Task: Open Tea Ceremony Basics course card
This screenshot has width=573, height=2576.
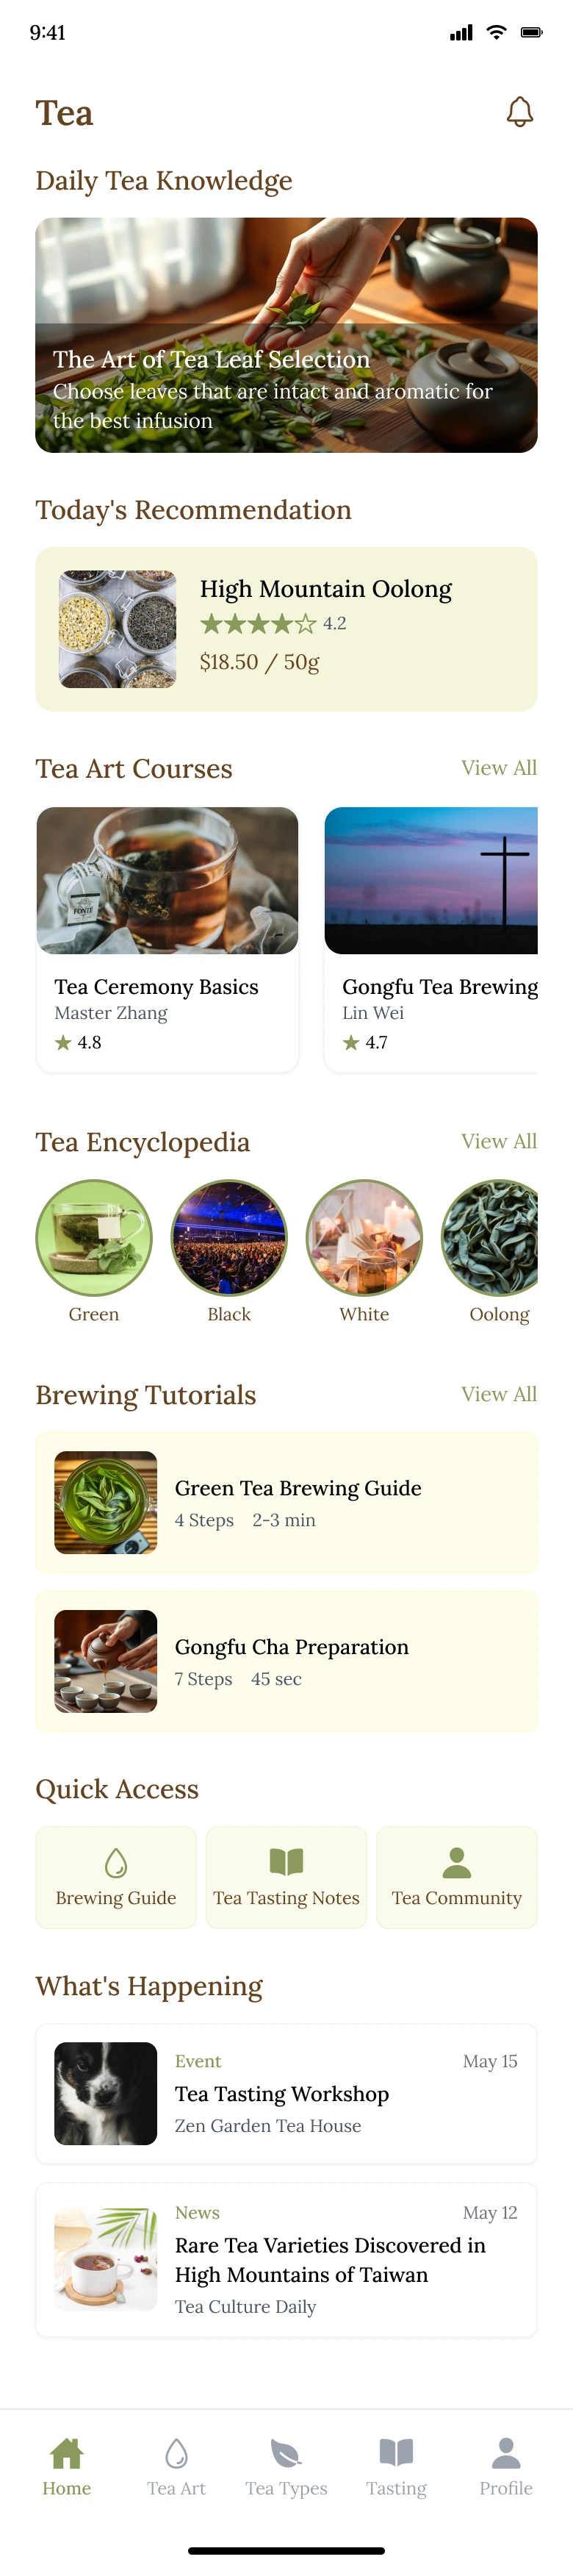Action: coord(167,939)
